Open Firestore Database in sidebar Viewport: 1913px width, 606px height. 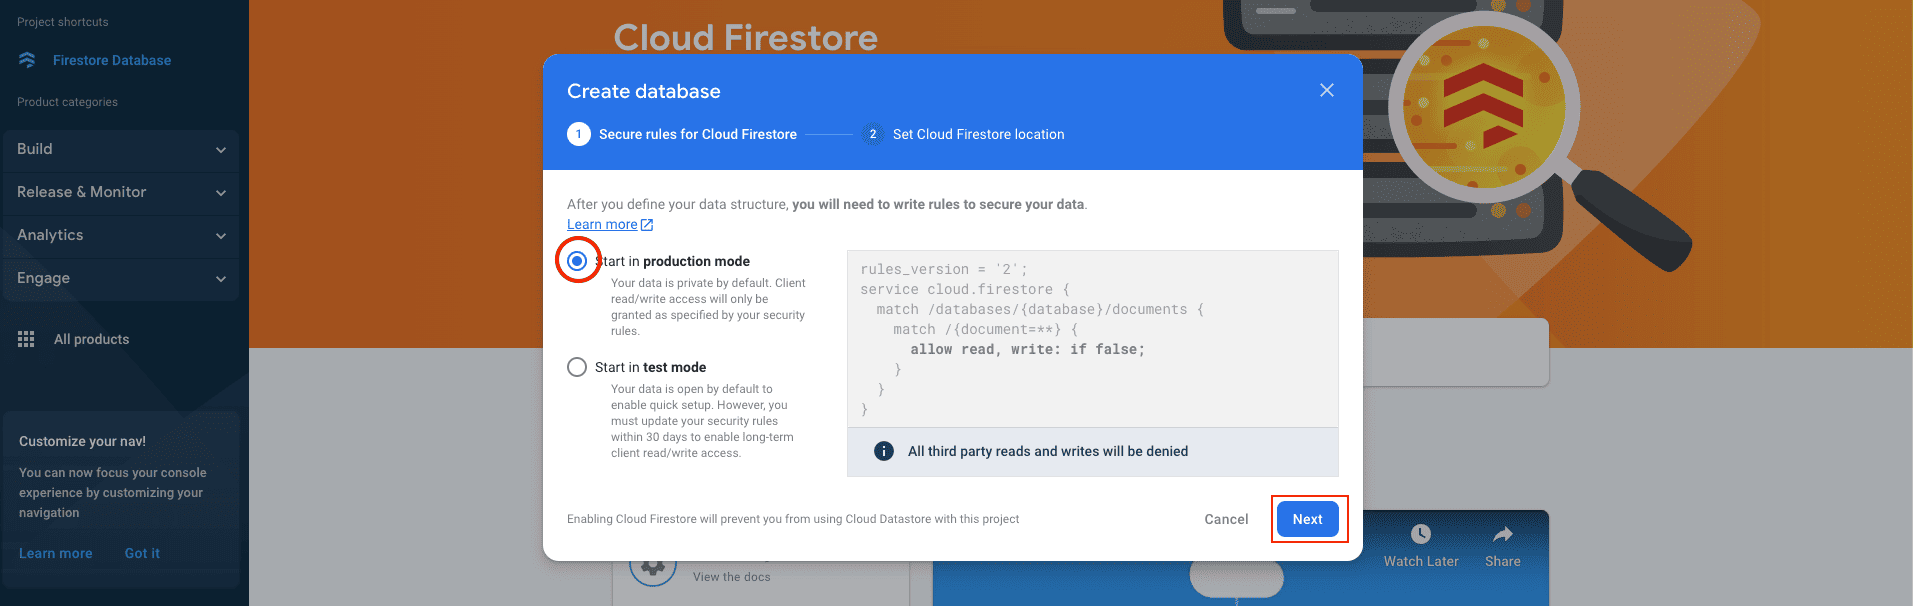(x=112, y=60)
